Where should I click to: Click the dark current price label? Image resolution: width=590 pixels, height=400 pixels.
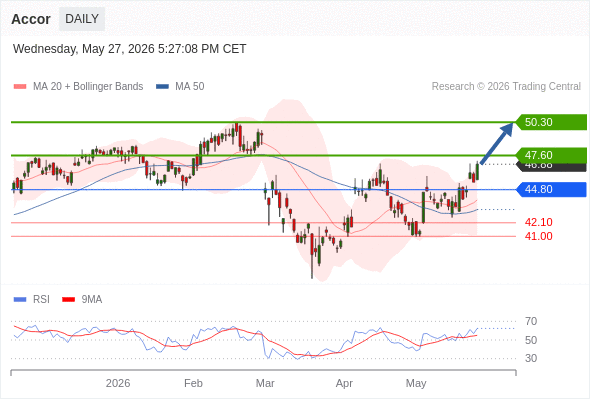pos(552,167)
